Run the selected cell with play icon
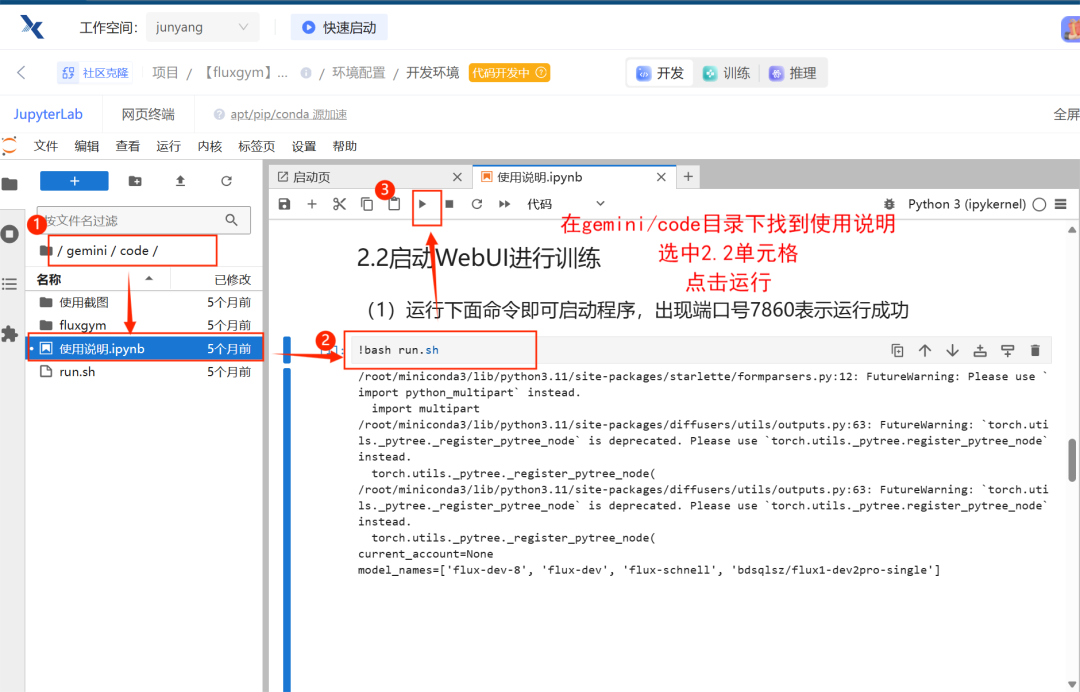 (x=423, y=204)
